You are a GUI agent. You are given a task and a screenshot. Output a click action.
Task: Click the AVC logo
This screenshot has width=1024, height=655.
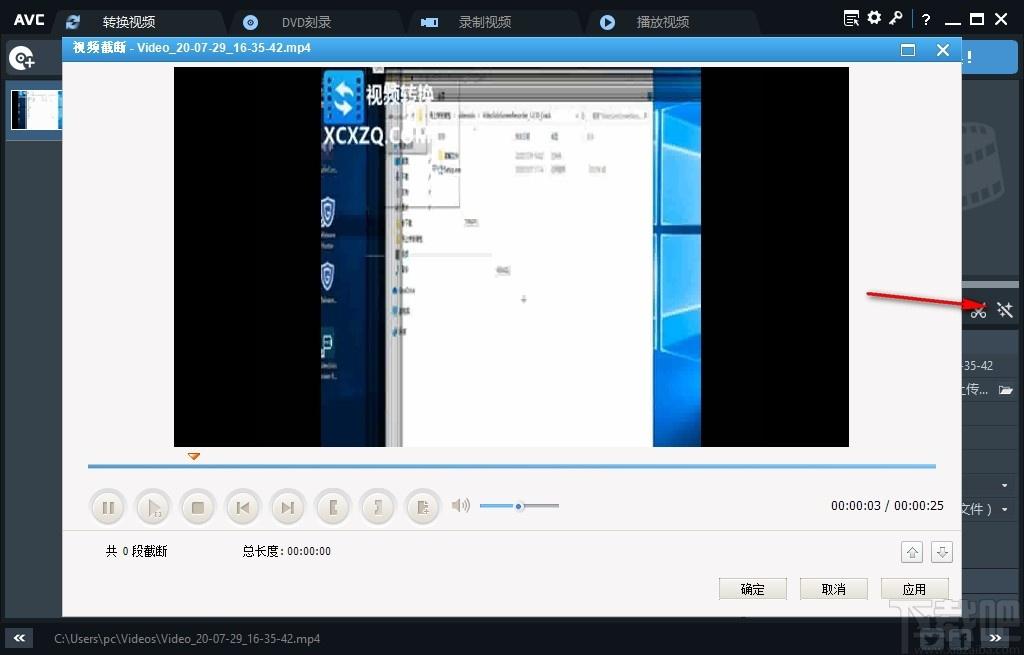click(29, 20)
